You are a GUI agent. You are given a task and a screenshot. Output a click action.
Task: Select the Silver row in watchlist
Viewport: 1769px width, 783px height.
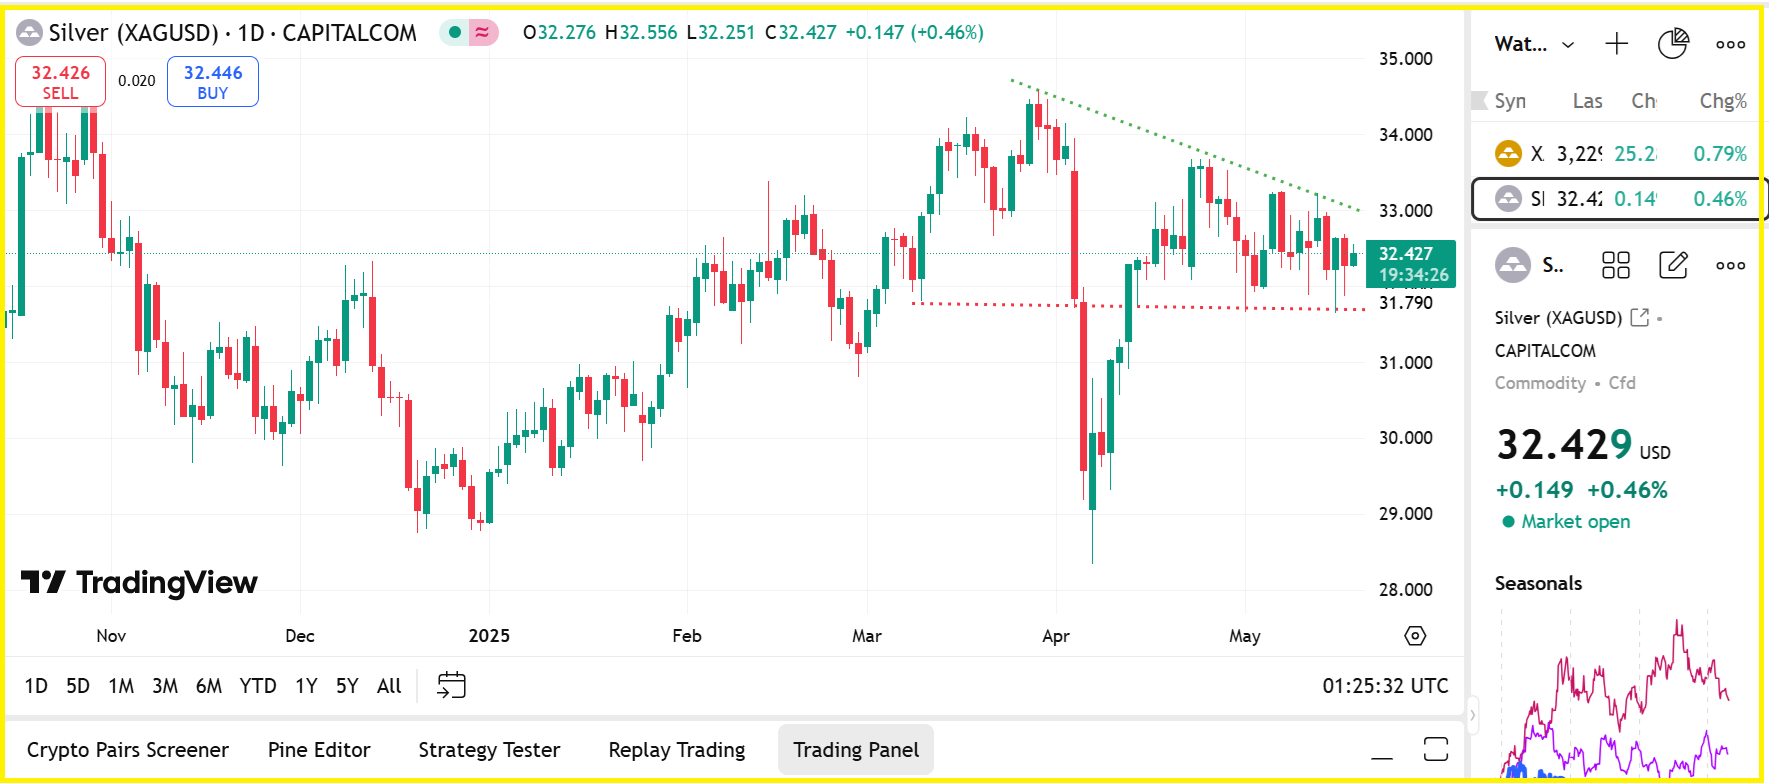[x=1619, y=199]
